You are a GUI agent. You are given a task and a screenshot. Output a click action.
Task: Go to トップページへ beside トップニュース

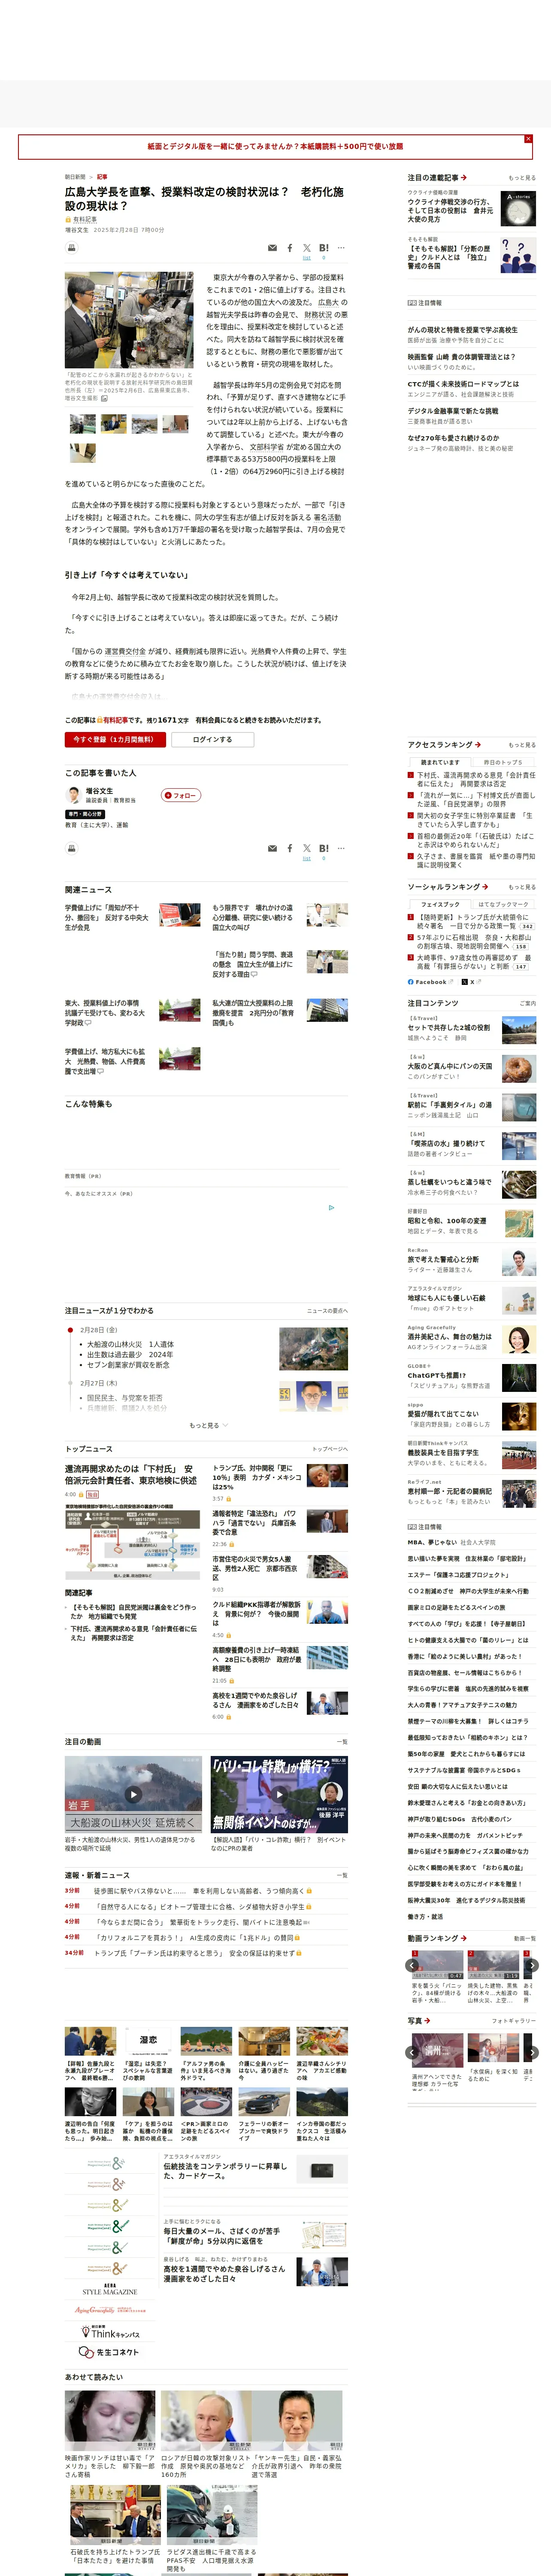click(x=330, y=1448)
